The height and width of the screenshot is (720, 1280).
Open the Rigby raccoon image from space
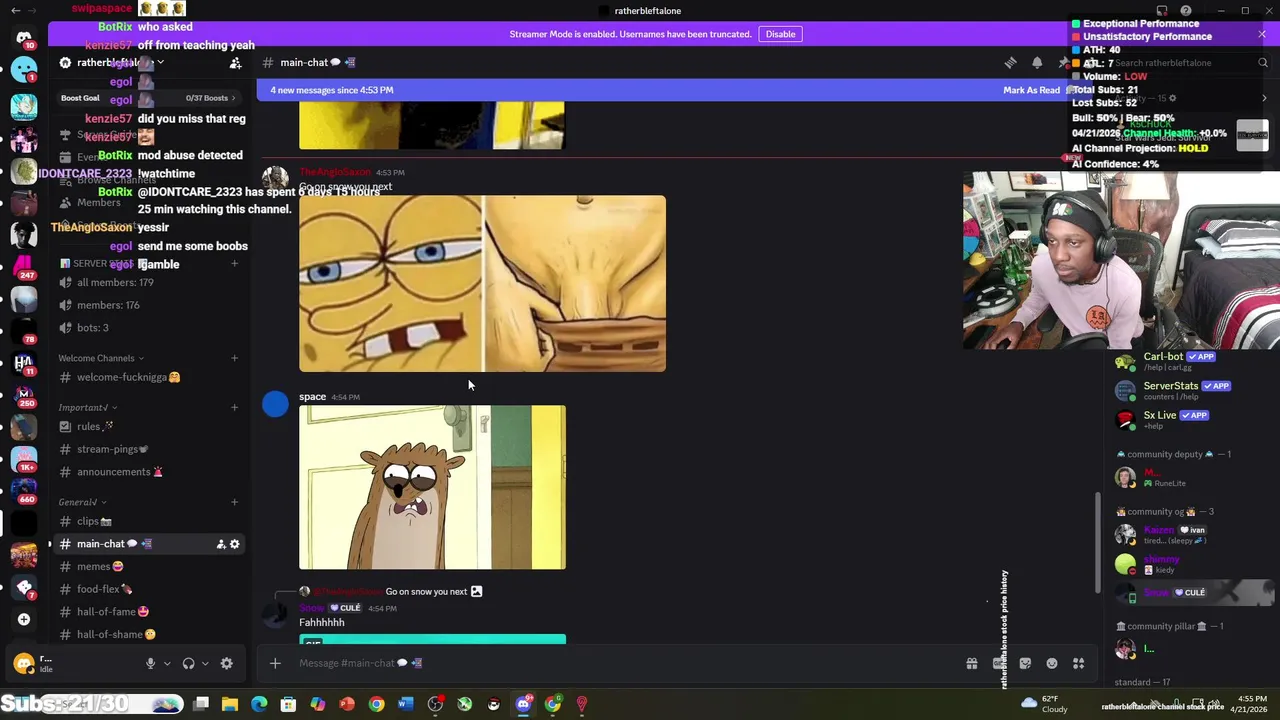coord(432,487)
